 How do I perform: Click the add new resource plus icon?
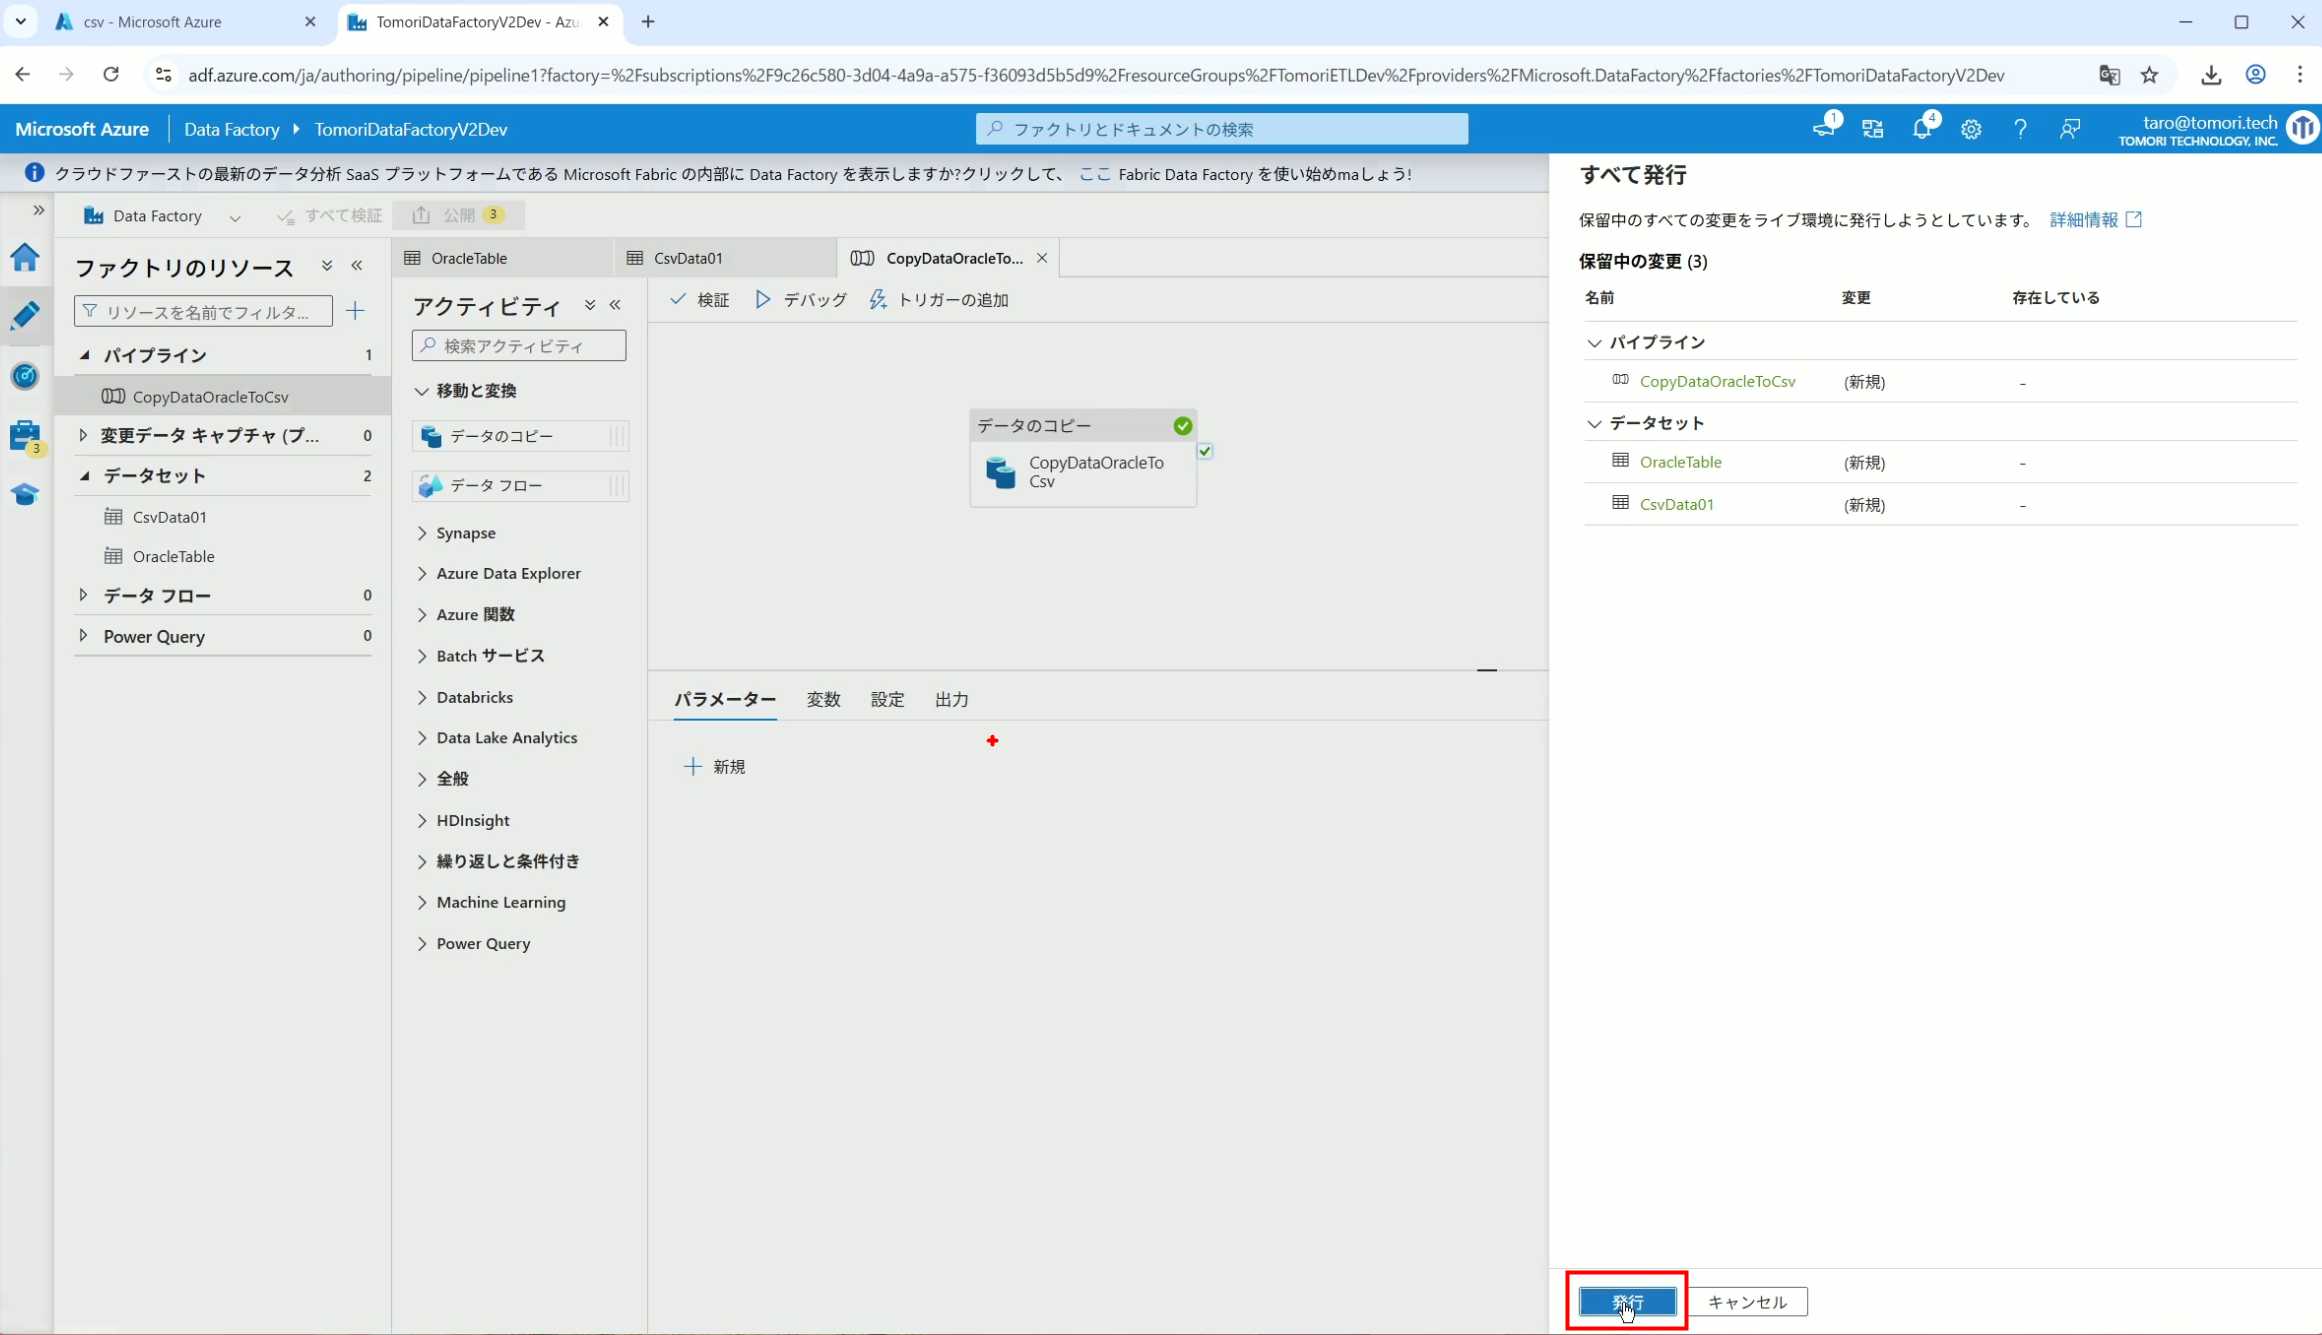pos(355,311)
